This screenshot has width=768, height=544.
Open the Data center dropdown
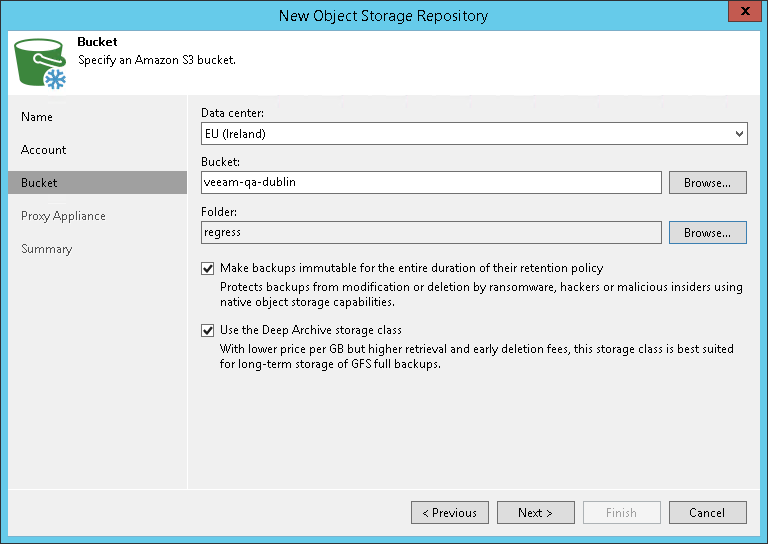pyautogui.click(x=474, y=134)
